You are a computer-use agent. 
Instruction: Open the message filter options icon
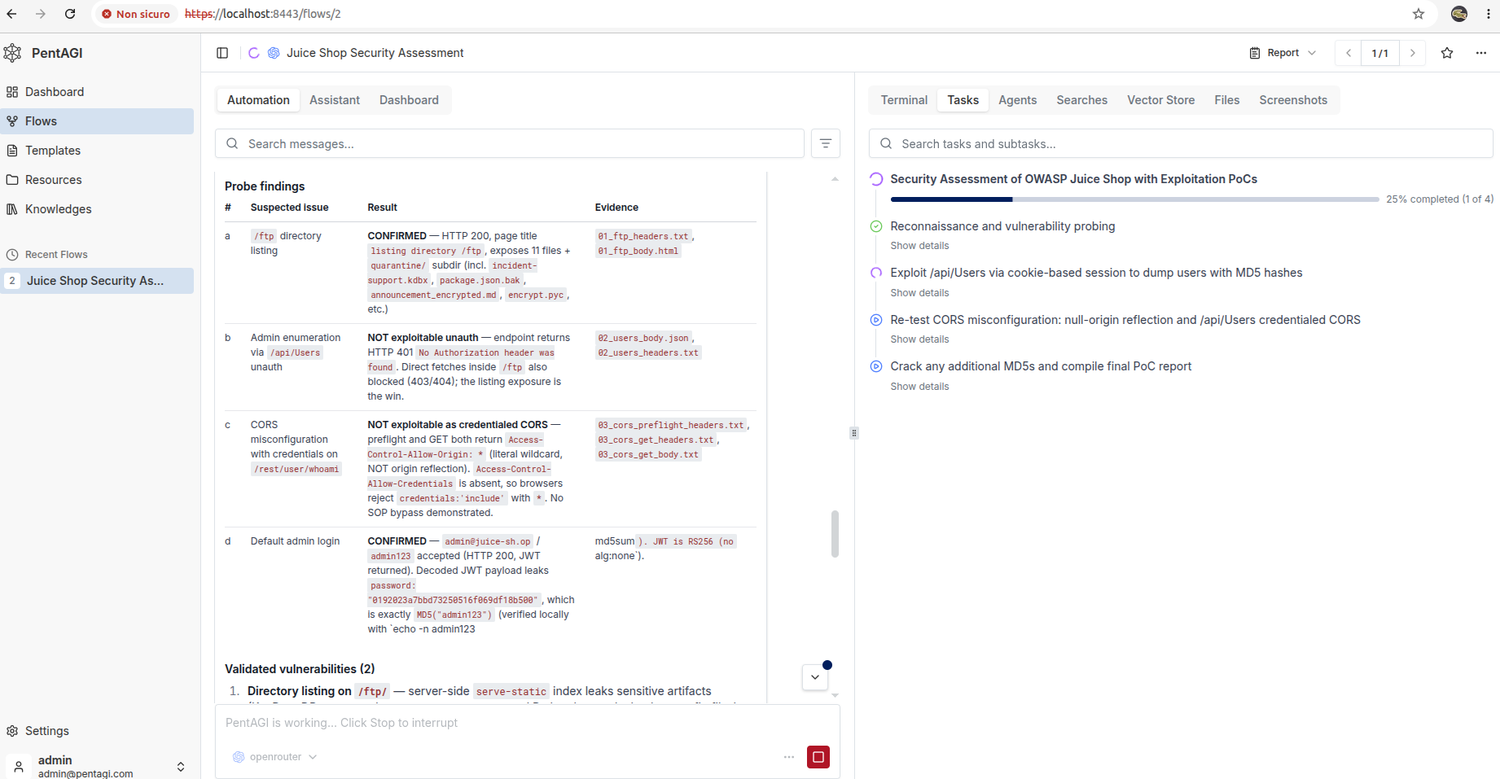826,144
